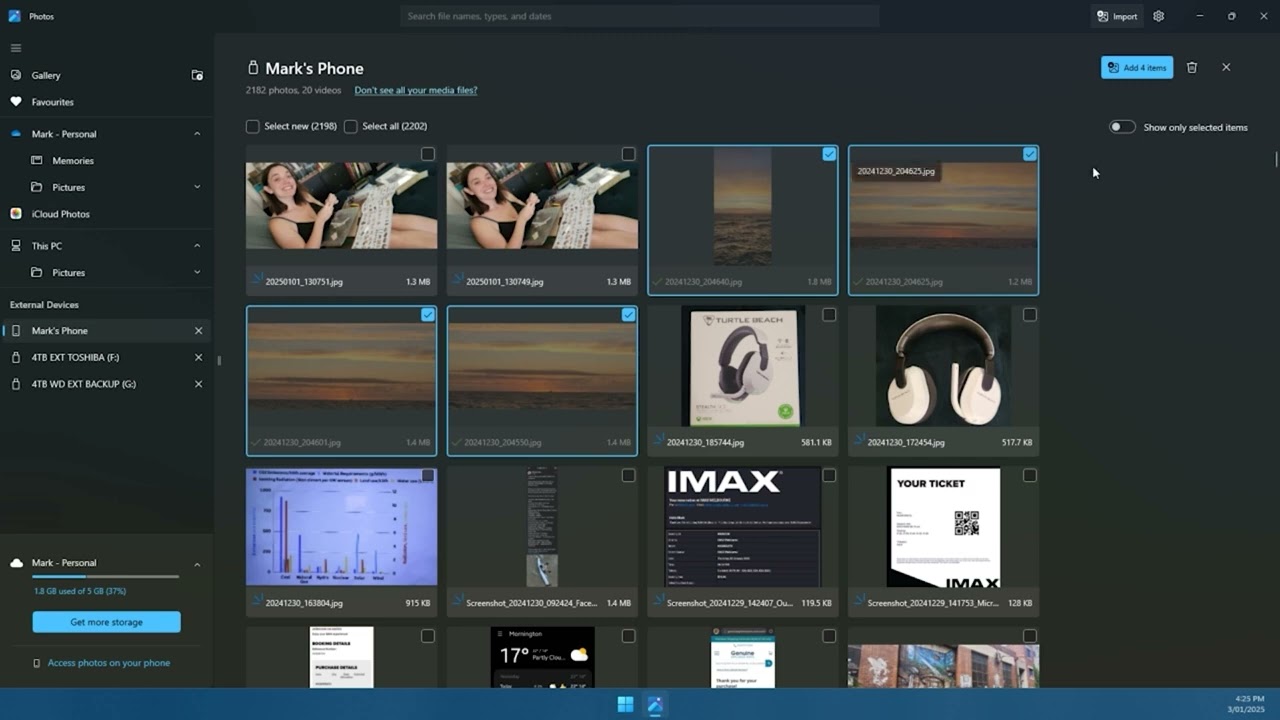Open the hamburger navigation menu
Viewport: 1280px width, 720px height.
(x=15, y=48)
